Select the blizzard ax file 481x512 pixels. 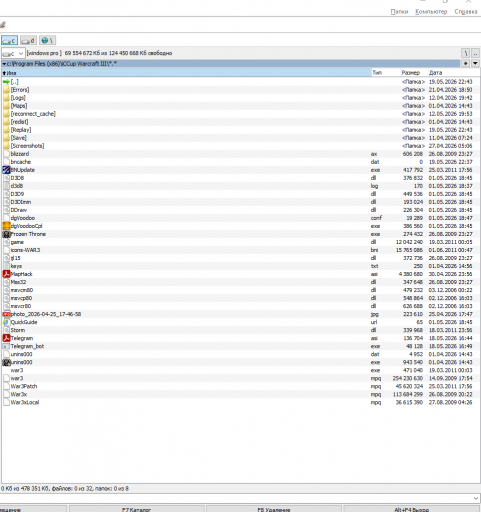240,154
